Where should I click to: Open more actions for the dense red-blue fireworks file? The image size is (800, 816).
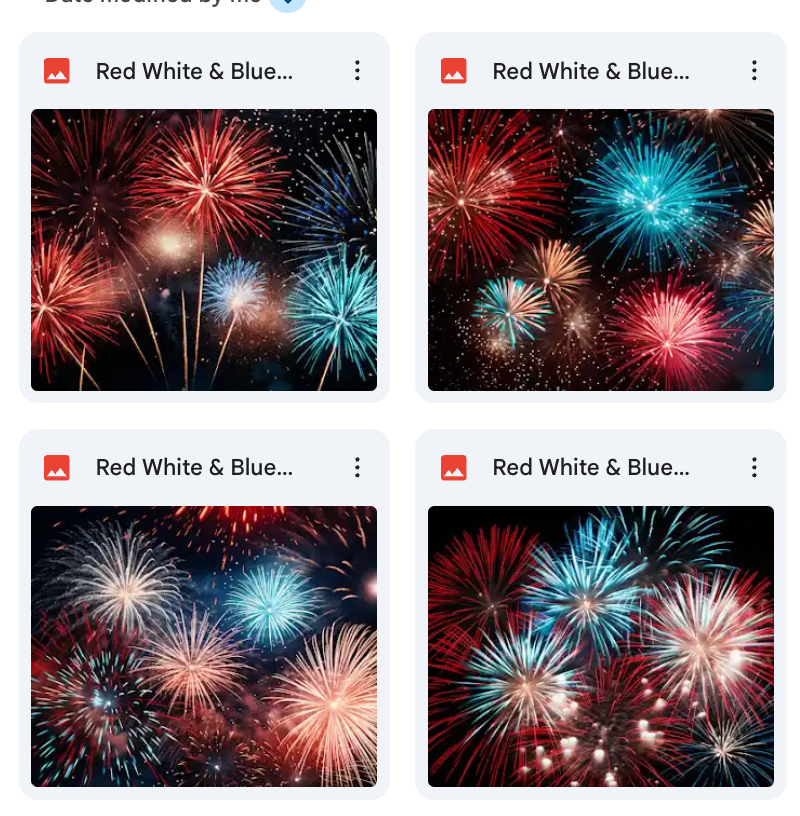754,467
